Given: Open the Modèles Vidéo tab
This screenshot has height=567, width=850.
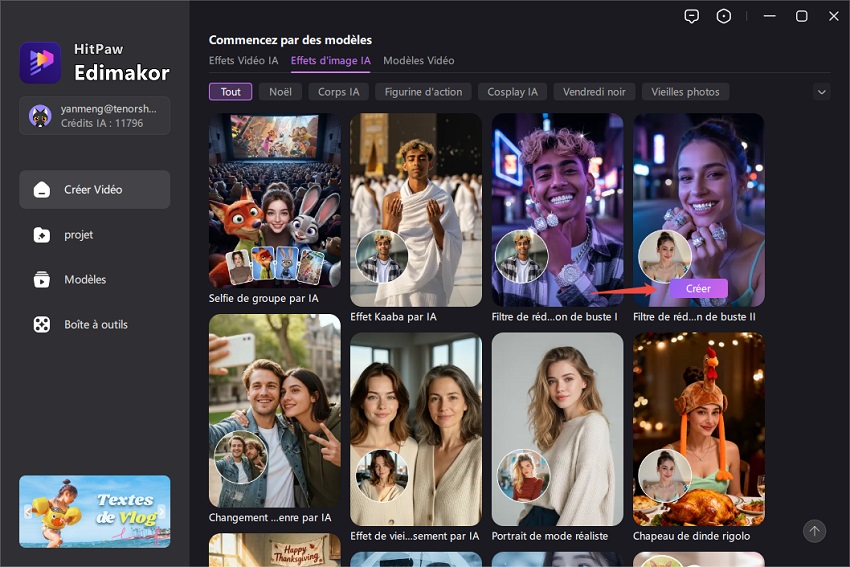Looking at the screenshot, I should point(418,61).
